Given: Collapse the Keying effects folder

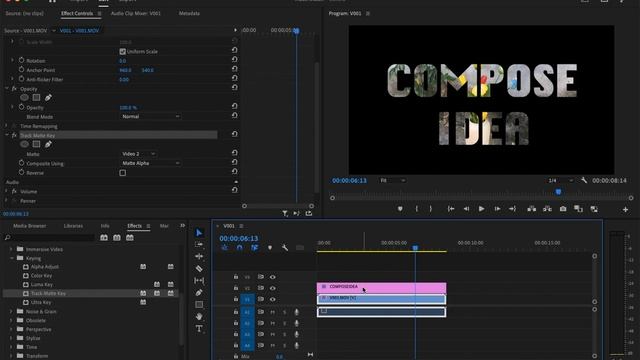Looking at the screenshot, I should pyautogui.click(x=12, y=258).
